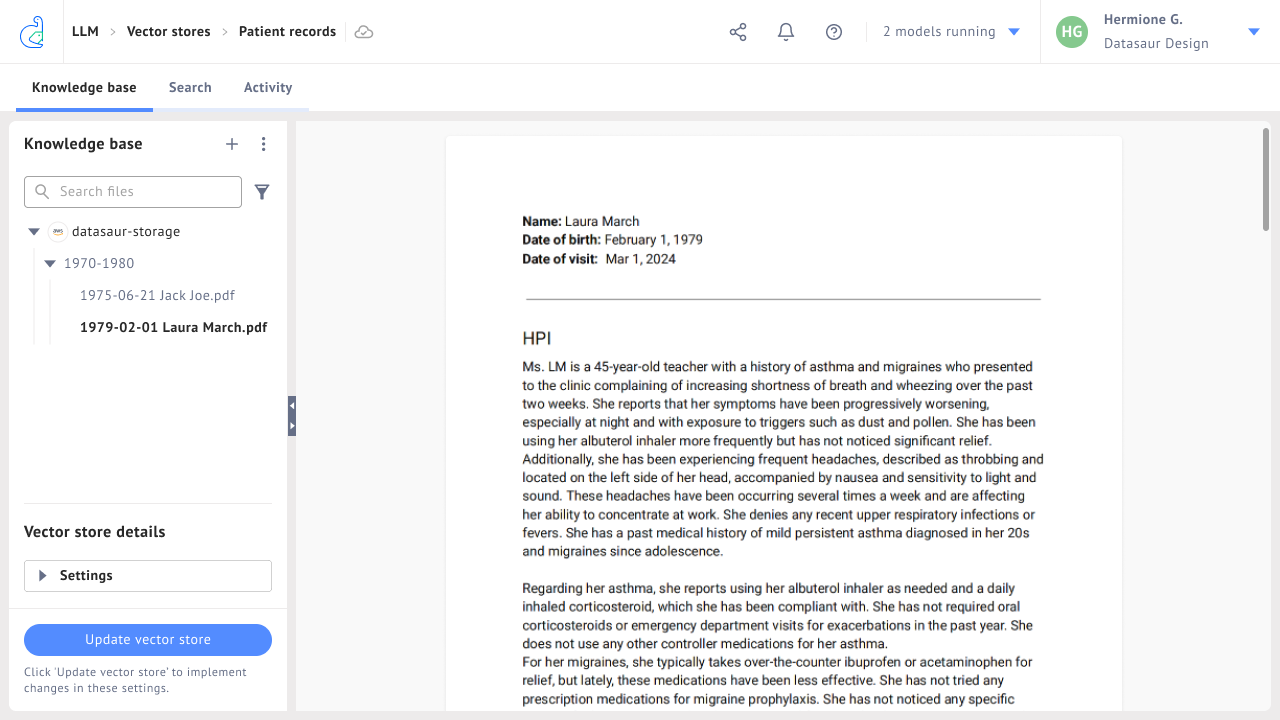Open the help question mark icon
The width and height of the screenshot is (1280, 720).
pos(834,32)
